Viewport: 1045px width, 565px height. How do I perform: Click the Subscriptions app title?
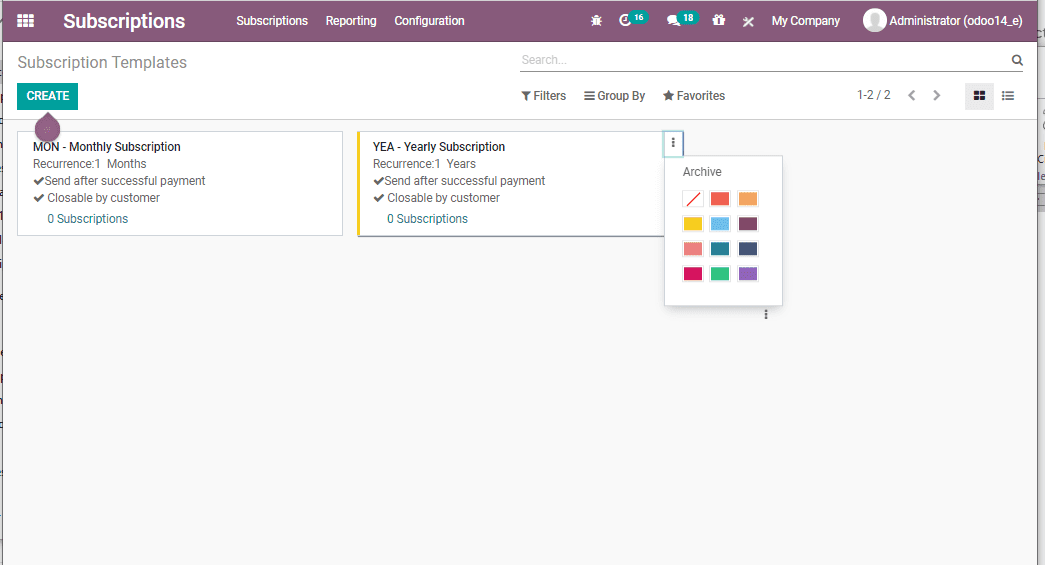pos(124,21)
